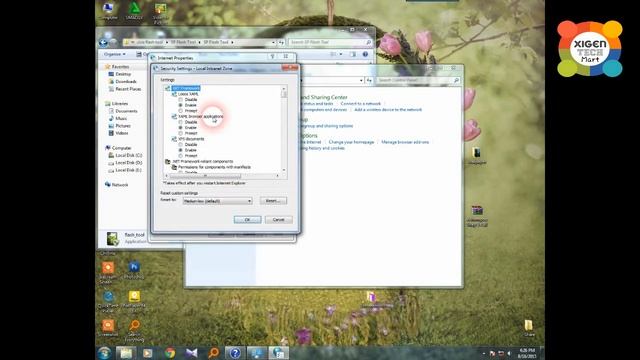The image size is (640, 360).
Task: Open Desktop in Explorer Favorites
Action: point(123,74)
